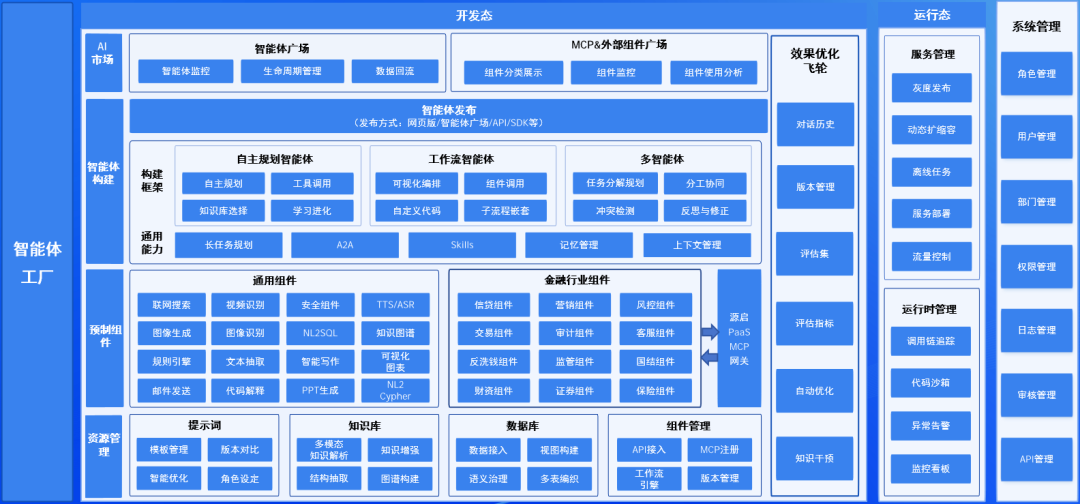Image resolution: width=1080 pixels, height=504 pixels.
Task: Select the 长任务规划 capability
Action: pos(229,245)
